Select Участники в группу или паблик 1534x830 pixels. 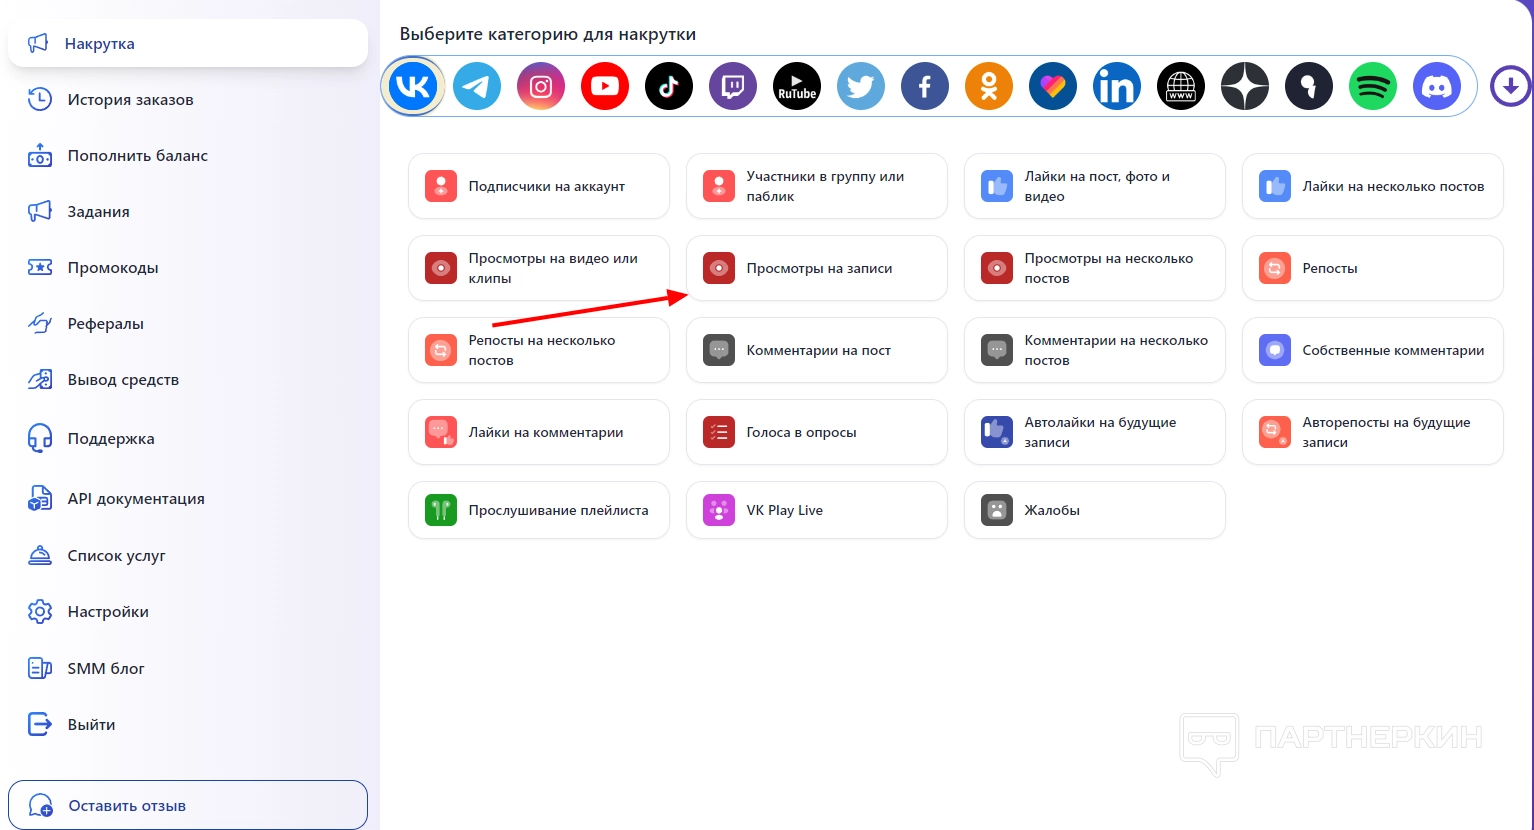pyautogui.click(x=817, y=186)
